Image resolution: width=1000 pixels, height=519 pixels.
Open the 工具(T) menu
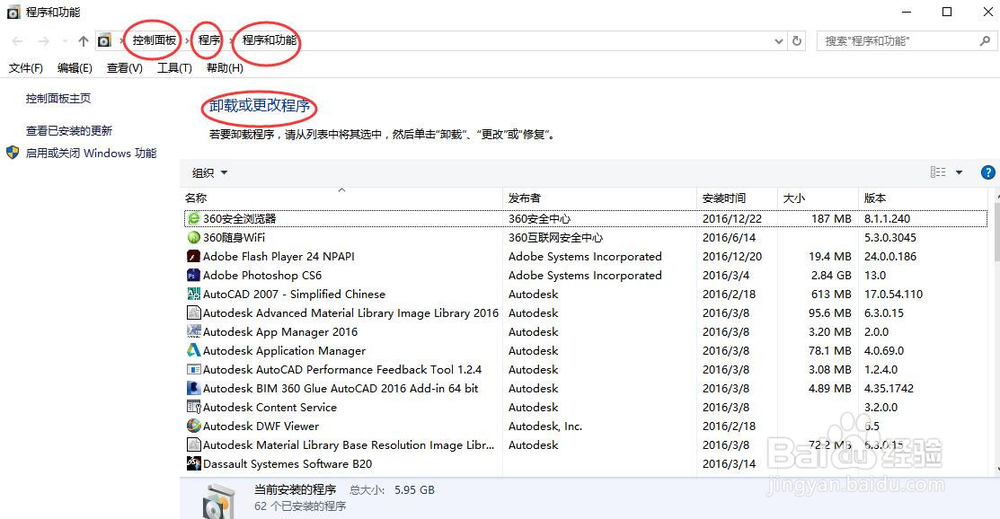click(175, 68)
